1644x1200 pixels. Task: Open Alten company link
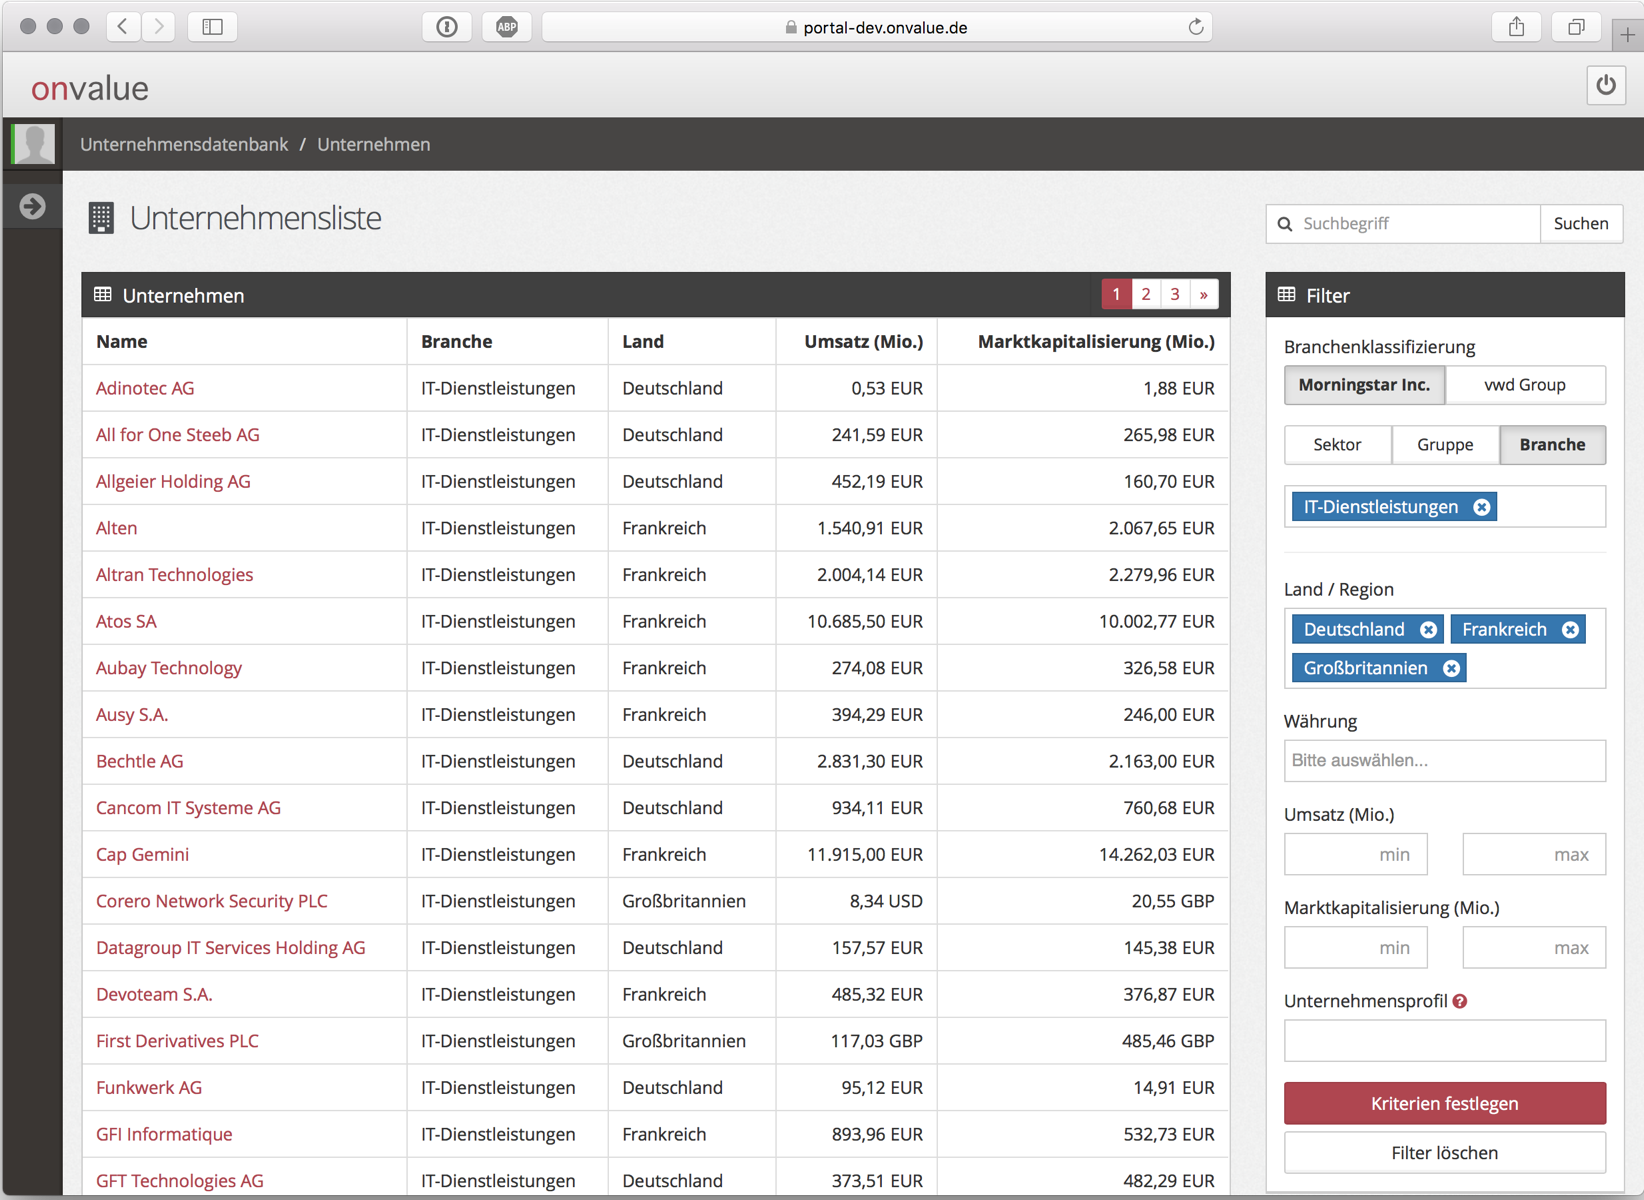click(x=116, y=528)
